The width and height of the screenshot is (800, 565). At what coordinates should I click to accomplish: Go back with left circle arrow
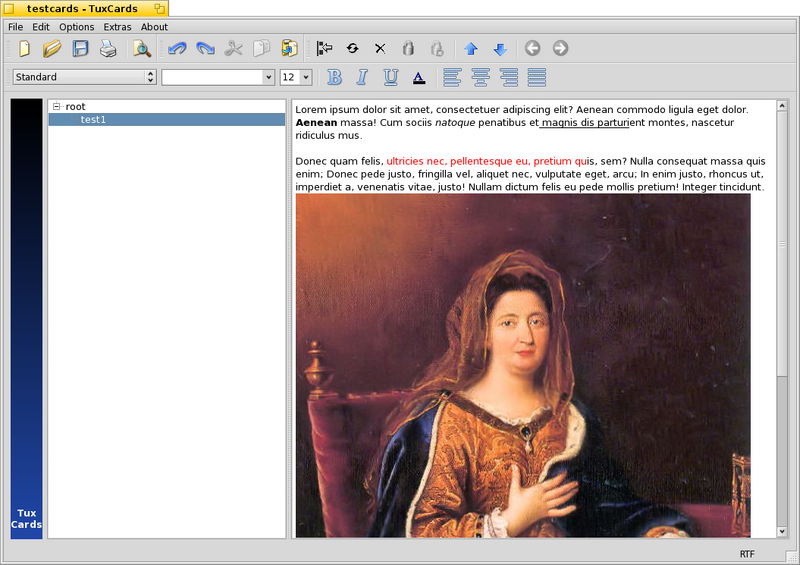pyautogui.click(x=533, y=48)
